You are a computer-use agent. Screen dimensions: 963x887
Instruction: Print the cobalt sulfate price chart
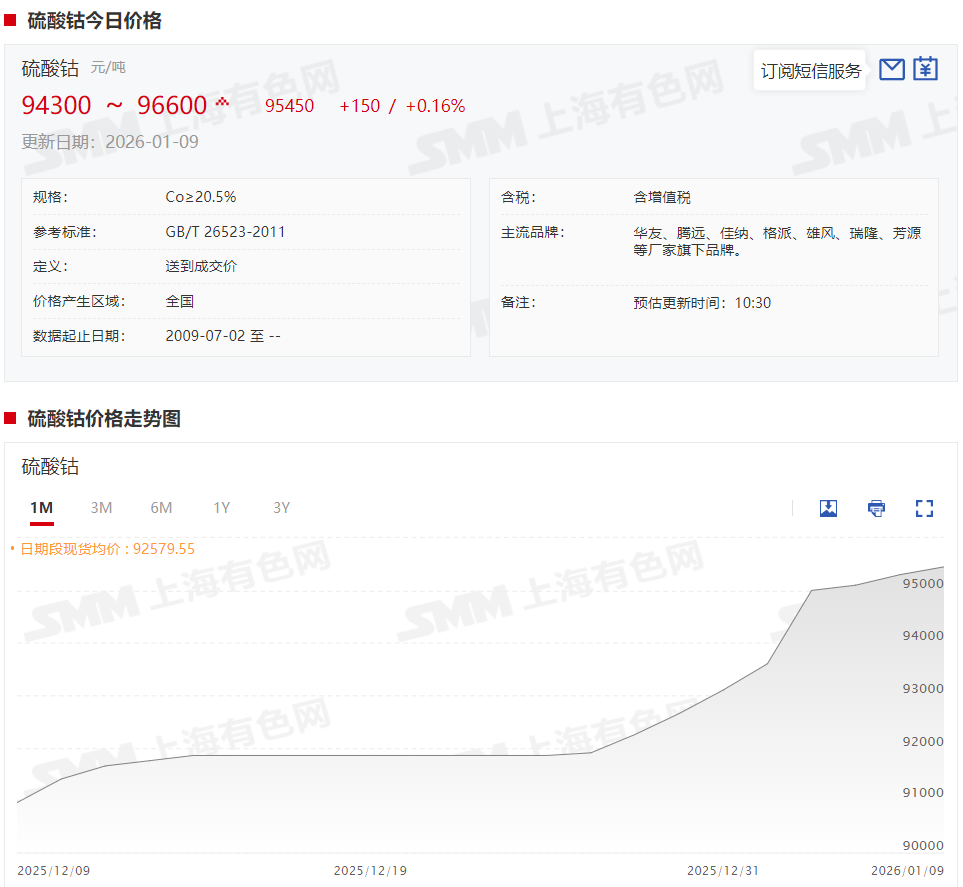pyautogui.click(x=876, y=508)
